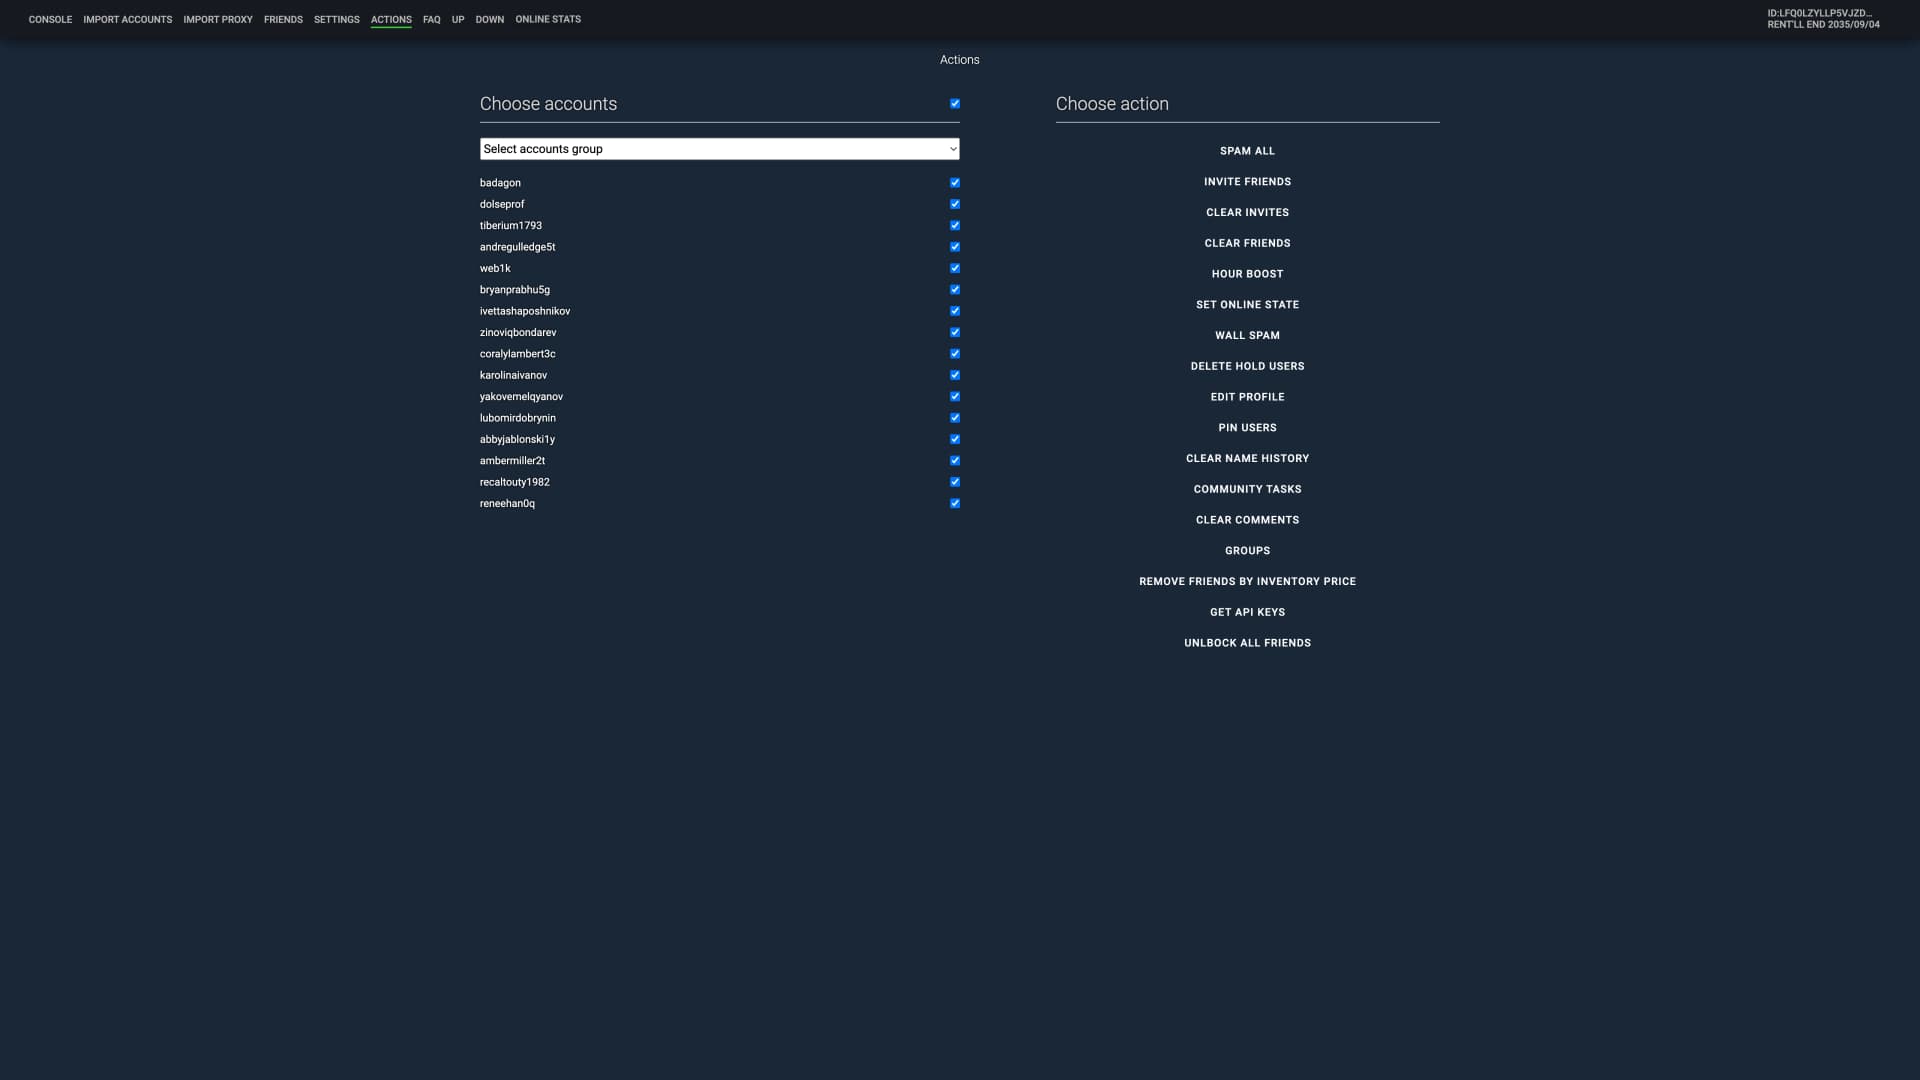Go to Import Accounts page
The height and width of the screenshot is (1080, 1920).
[x=127, y=19]
